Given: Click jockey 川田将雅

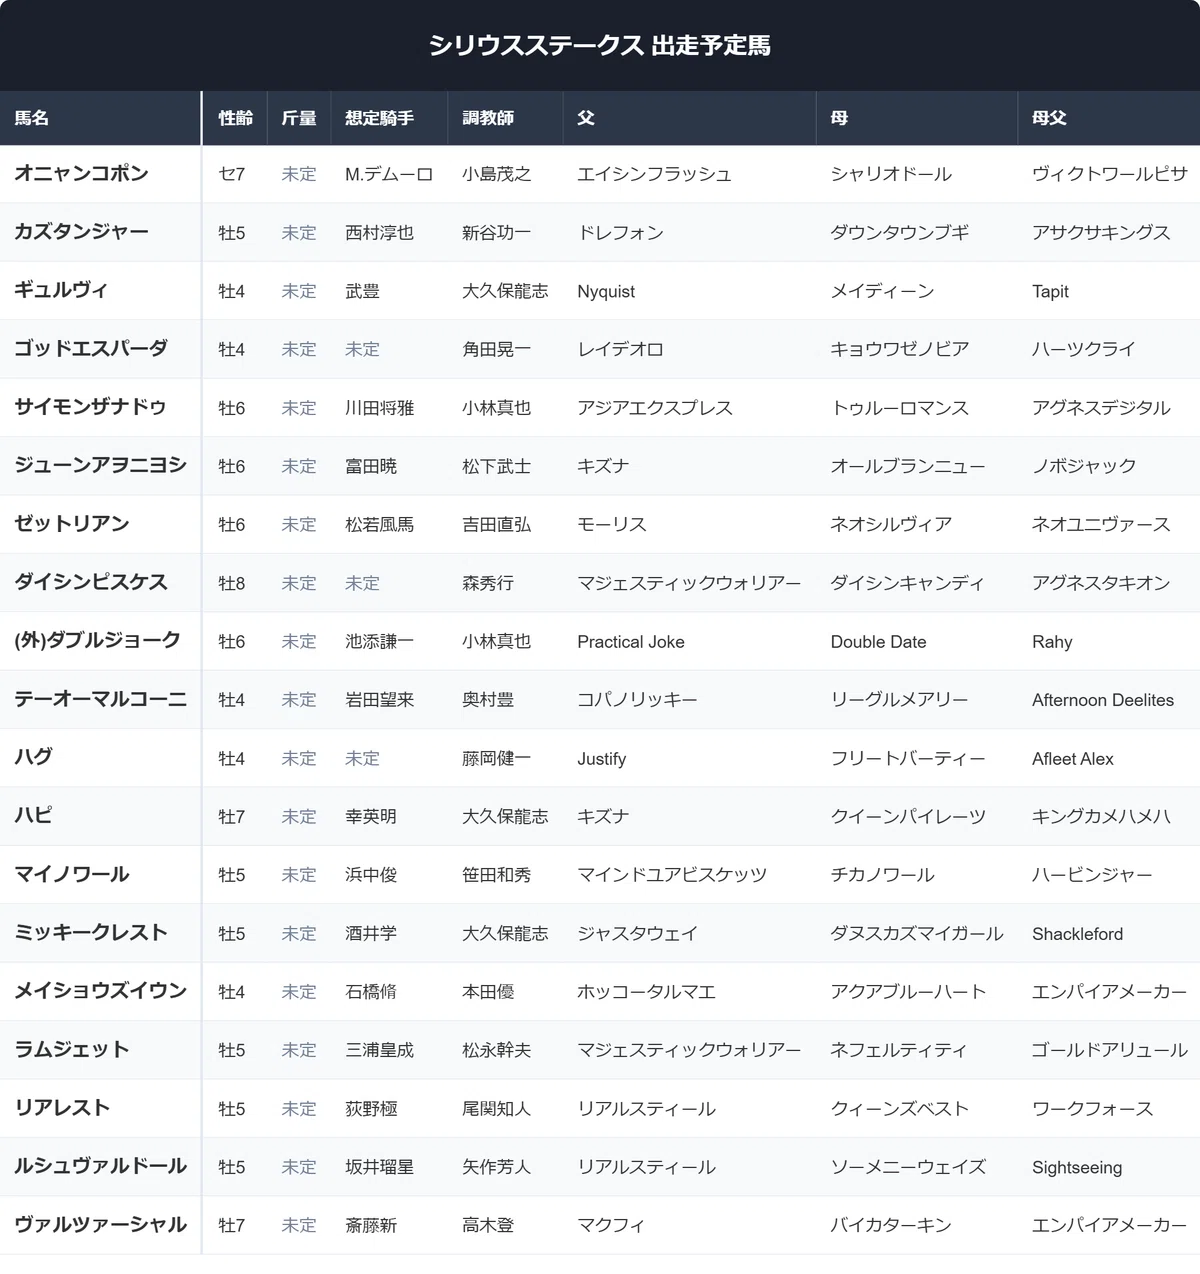Looking at the screenshot, I should (379, 408).
